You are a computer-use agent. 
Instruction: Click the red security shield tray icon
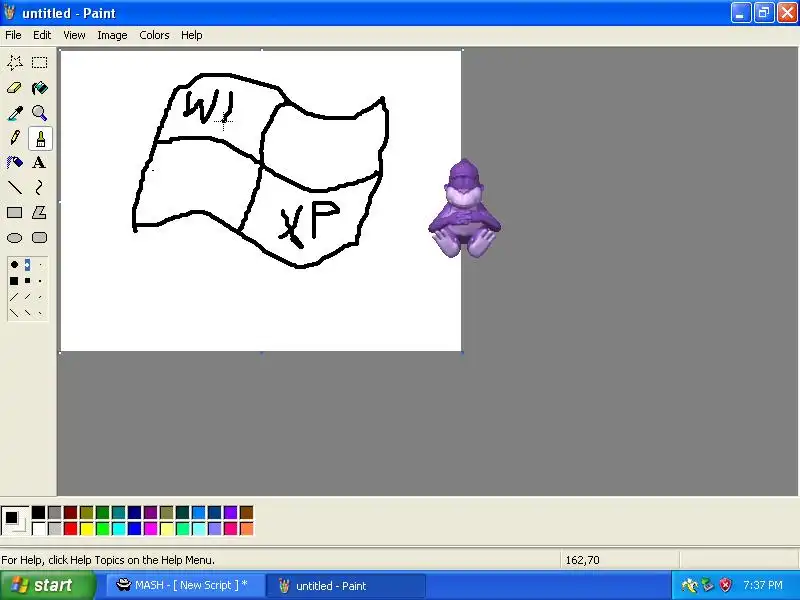click(726, 585)
